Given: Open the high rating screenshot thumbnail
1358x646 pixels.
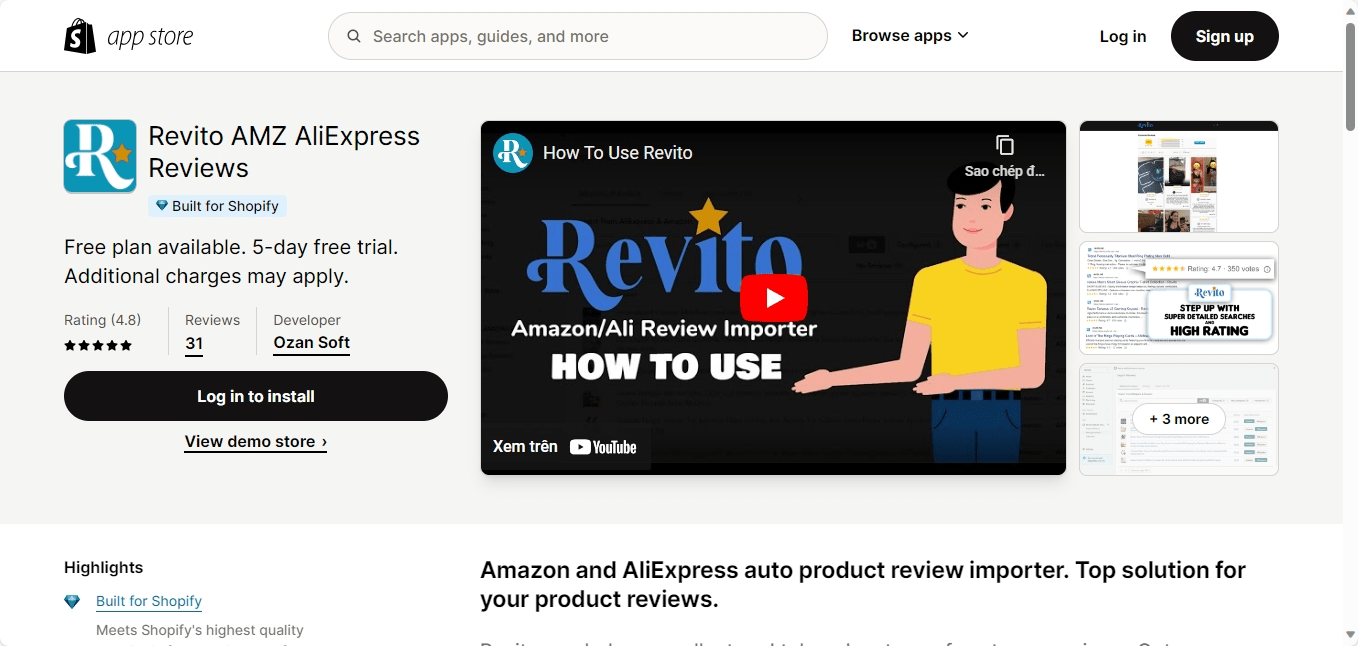Looking at the screenshot, I should (1179, 298).
